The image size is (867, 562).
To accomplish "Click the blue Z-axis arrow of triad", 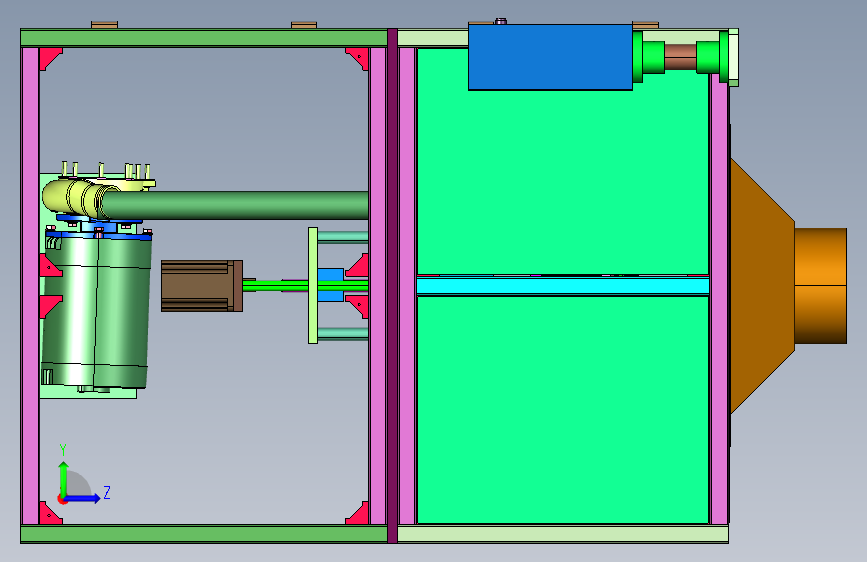I will 82,498.
